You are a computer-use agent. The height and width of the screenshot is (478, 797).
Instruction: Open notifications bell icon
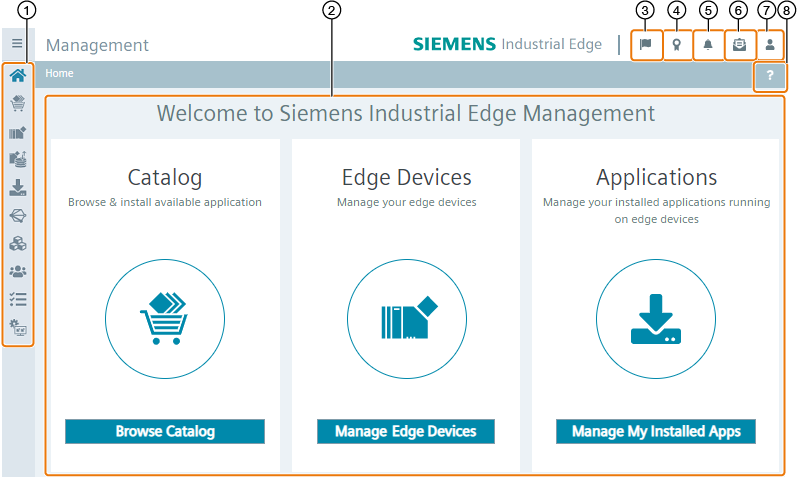[x=708, y=45]
